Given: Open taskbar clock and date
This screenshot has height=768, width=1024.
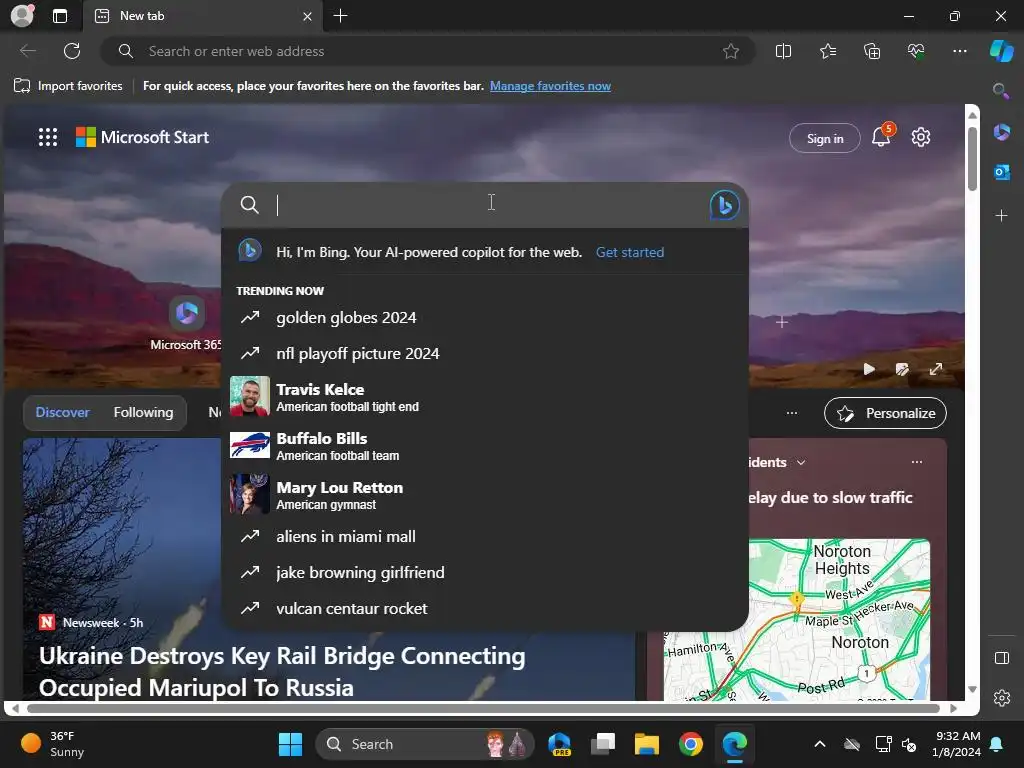Looking at the screenshot, I should tap(956, 744).
